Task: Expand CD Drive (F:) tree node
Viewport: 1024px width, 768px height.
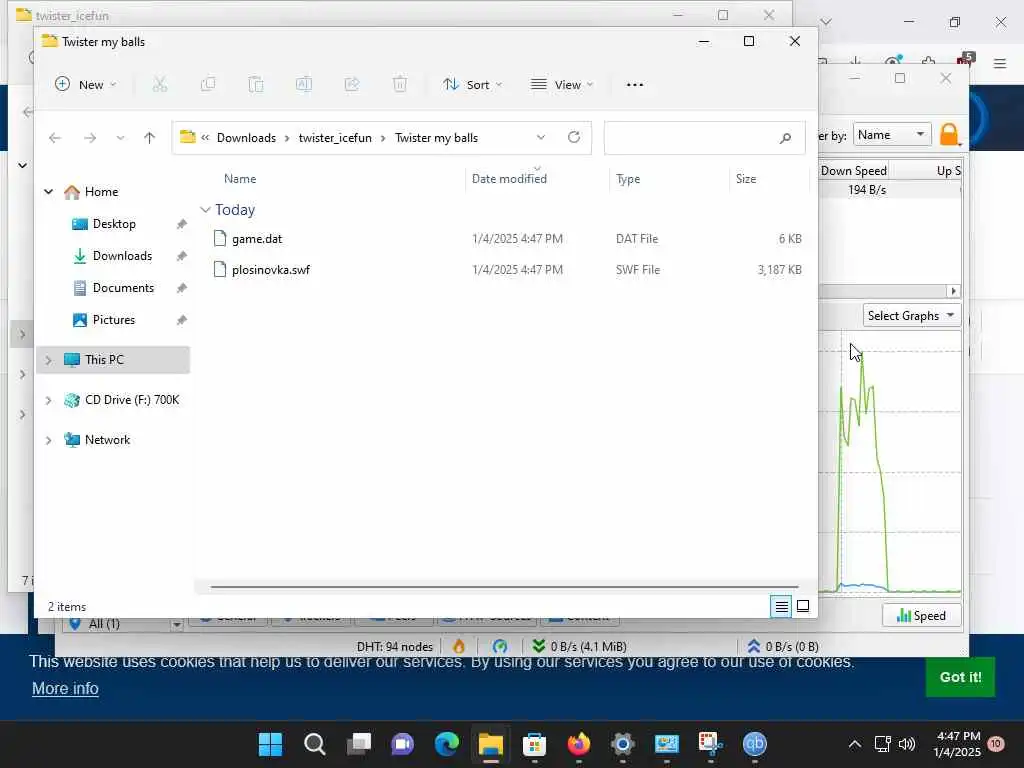Action: [48, 400]
